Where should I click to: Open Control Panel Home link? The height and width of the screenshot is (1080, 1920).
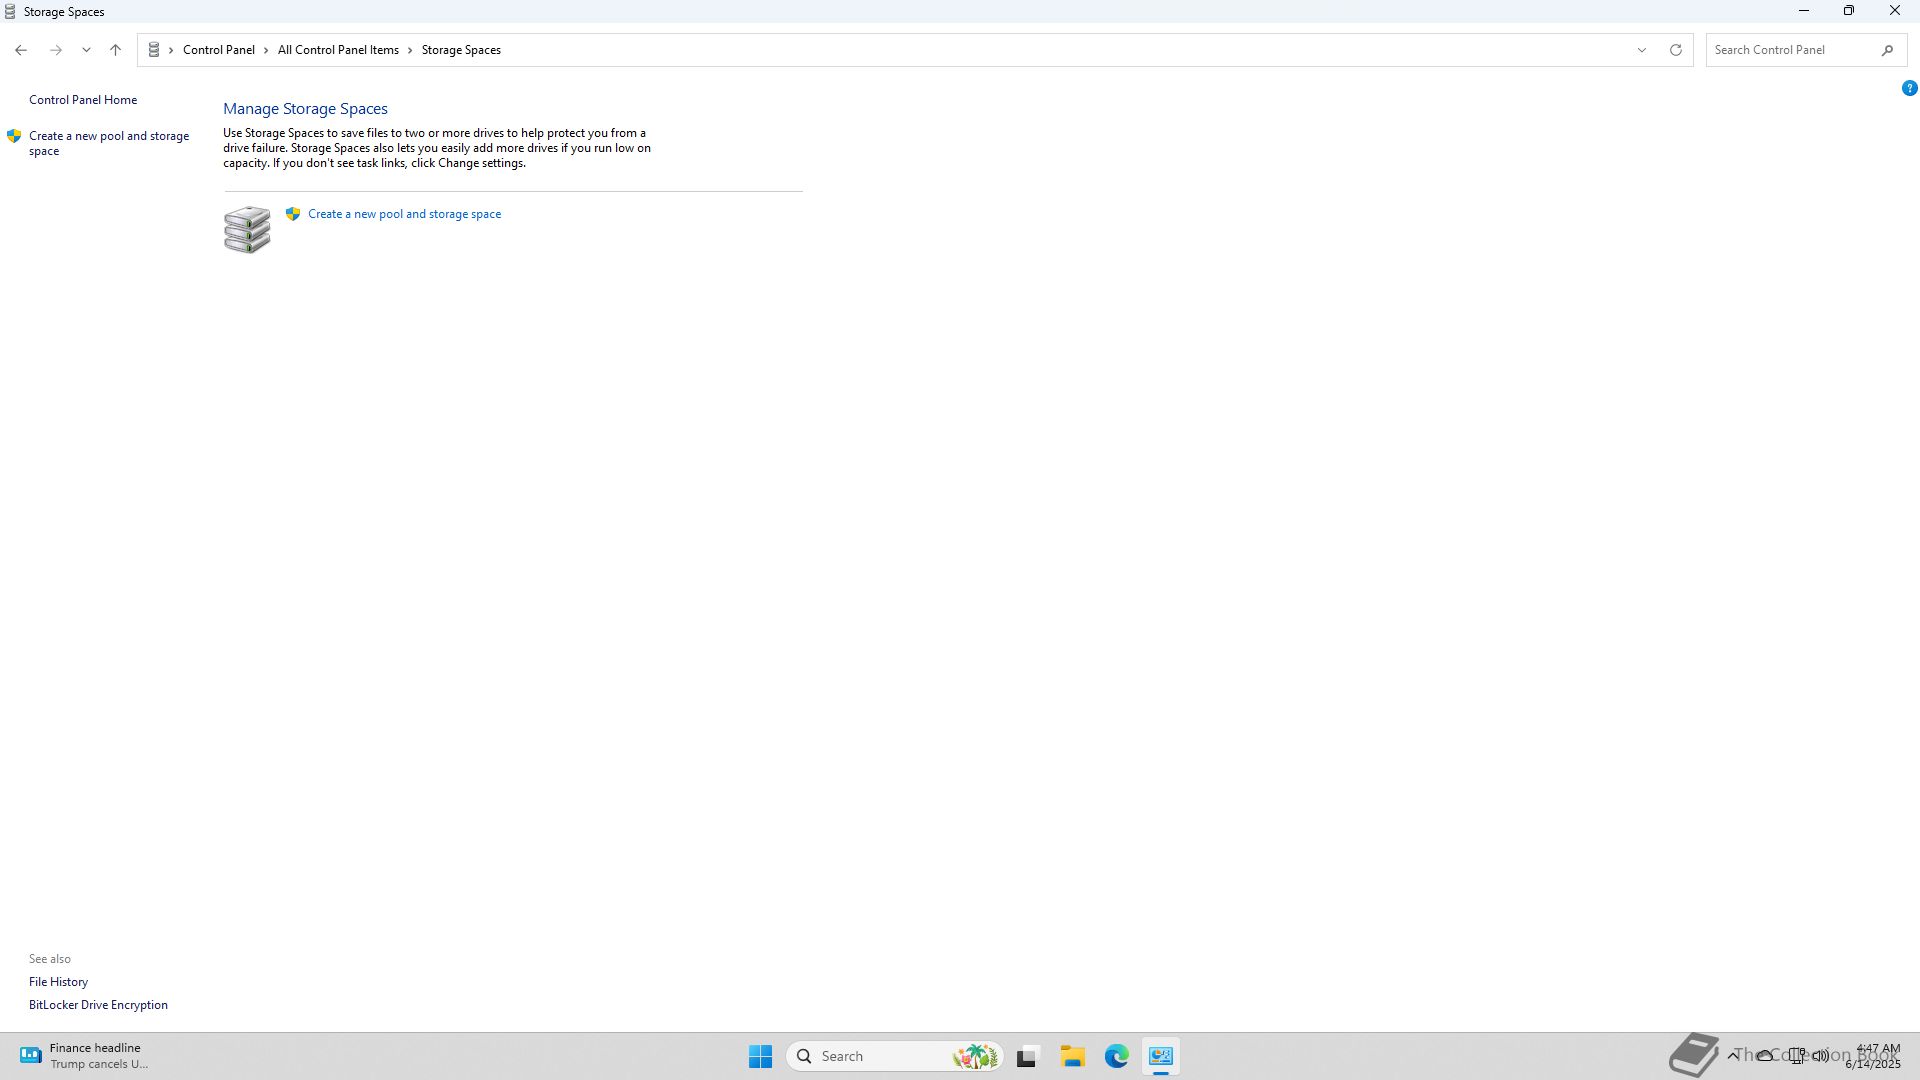[x=83, y=100]
